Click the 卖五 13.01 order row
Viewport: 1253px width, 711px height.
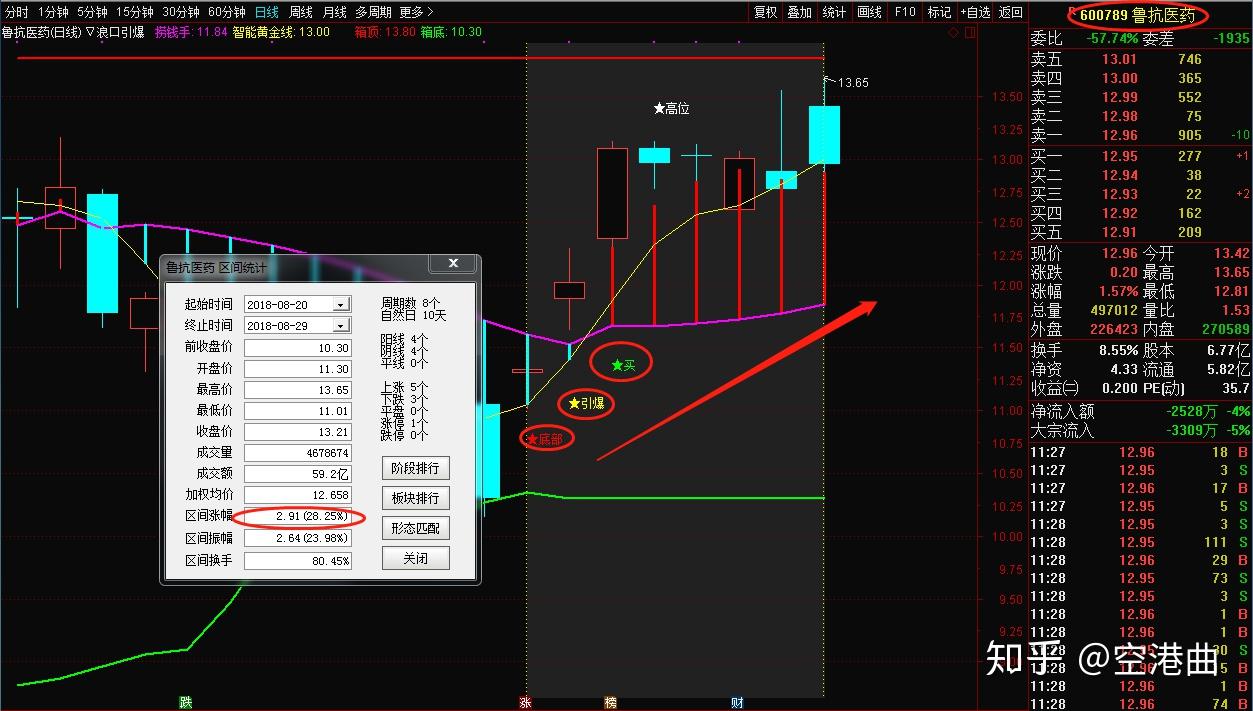point(1140,59)
